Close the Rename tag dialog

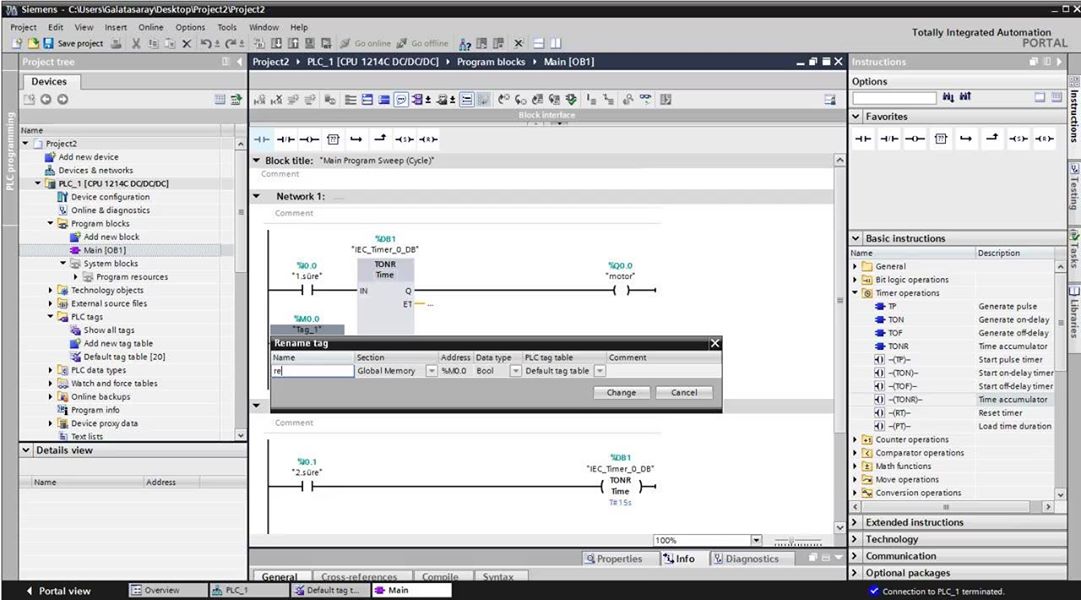click(x=715, y=343)
